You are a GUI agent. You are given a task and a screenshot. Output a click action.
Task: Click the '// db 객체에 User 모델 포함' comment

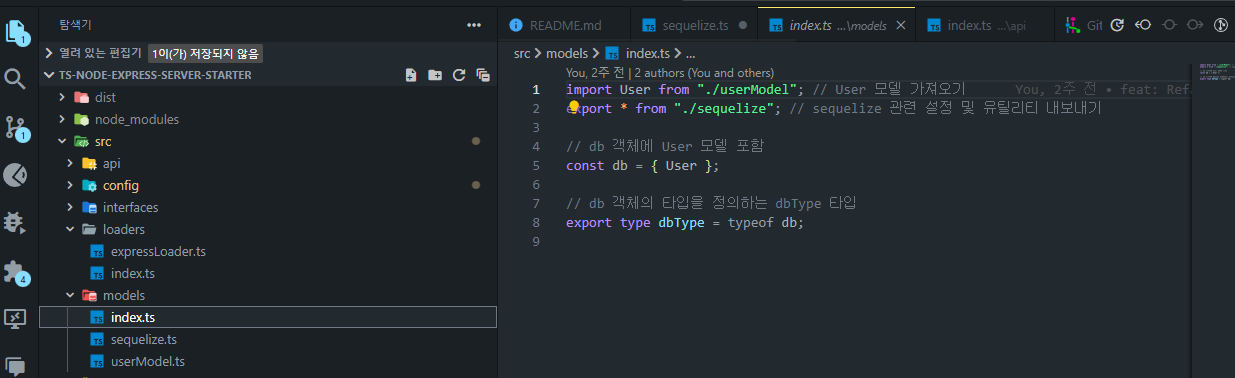pyautogui.click(x=665, y=146)
